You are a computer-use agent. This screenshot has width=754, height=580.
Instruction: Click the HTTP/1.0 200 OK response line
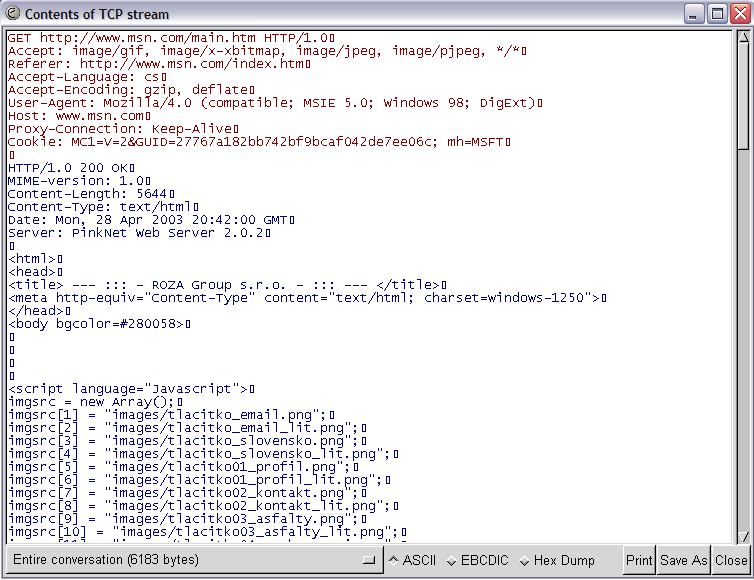pyautogui.click(x=70, y=168)
